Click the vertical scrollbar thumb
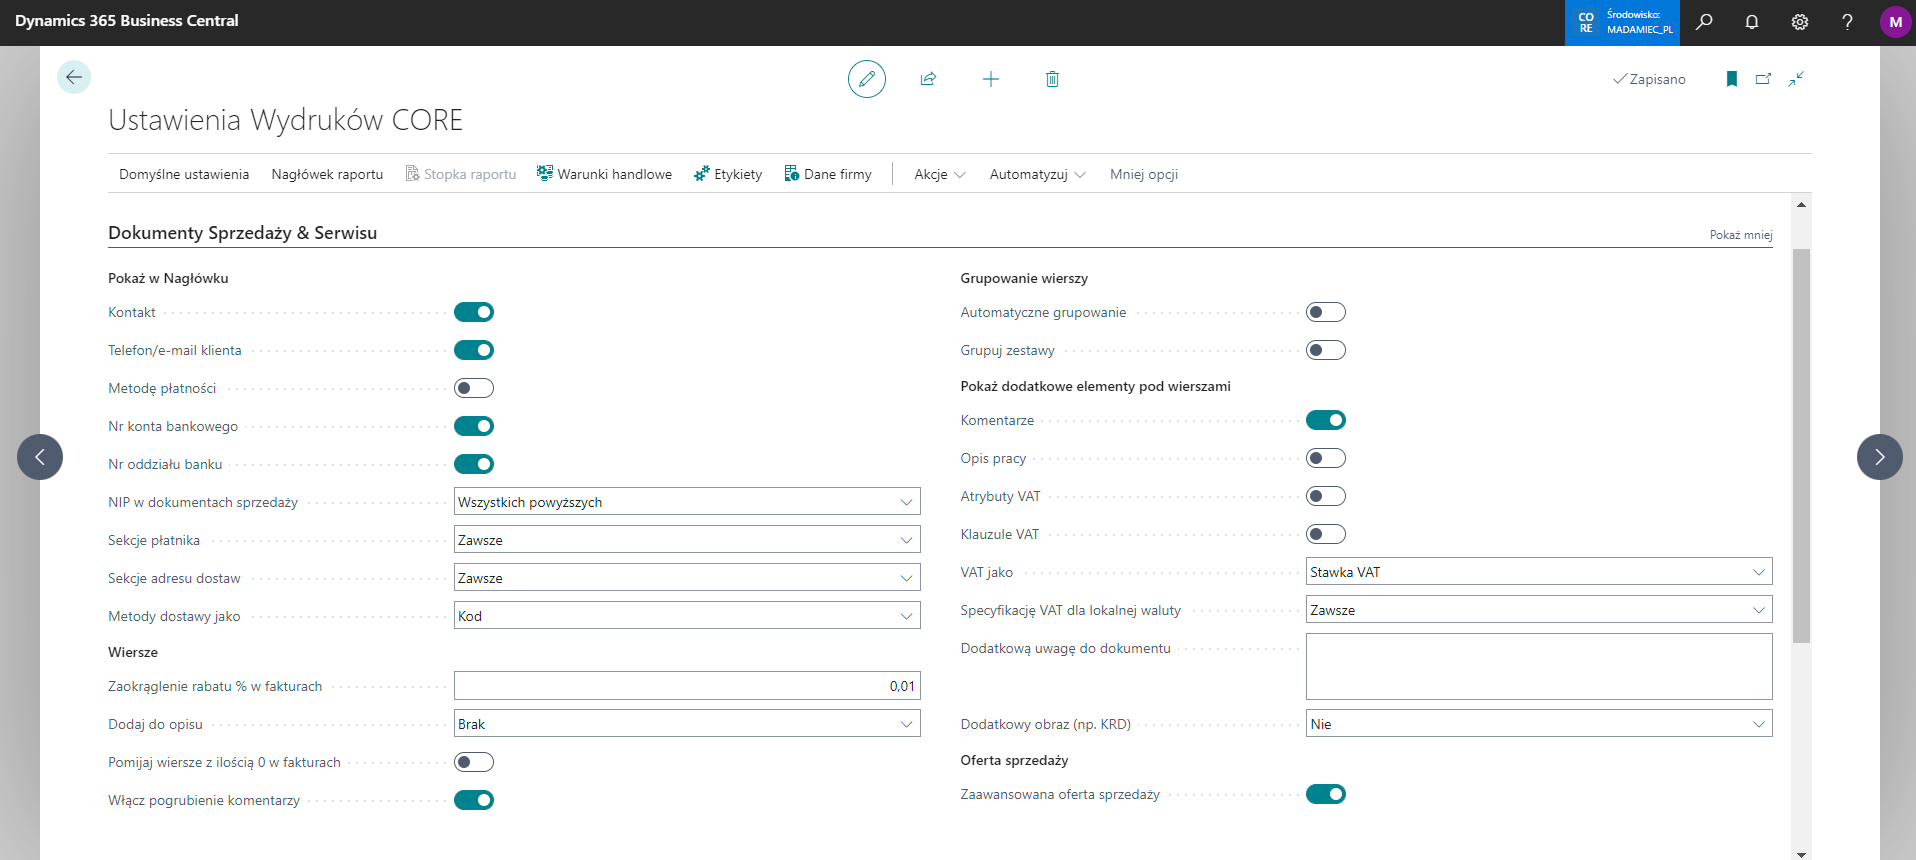Viewport: 1916px width, 860px height. tap(1801, 445)
